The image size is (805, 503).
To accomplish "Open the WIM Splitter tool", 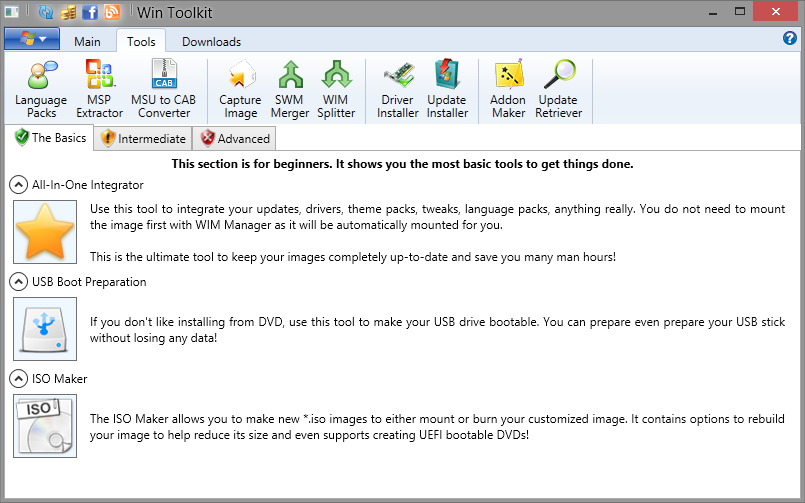I will point(336,90).
